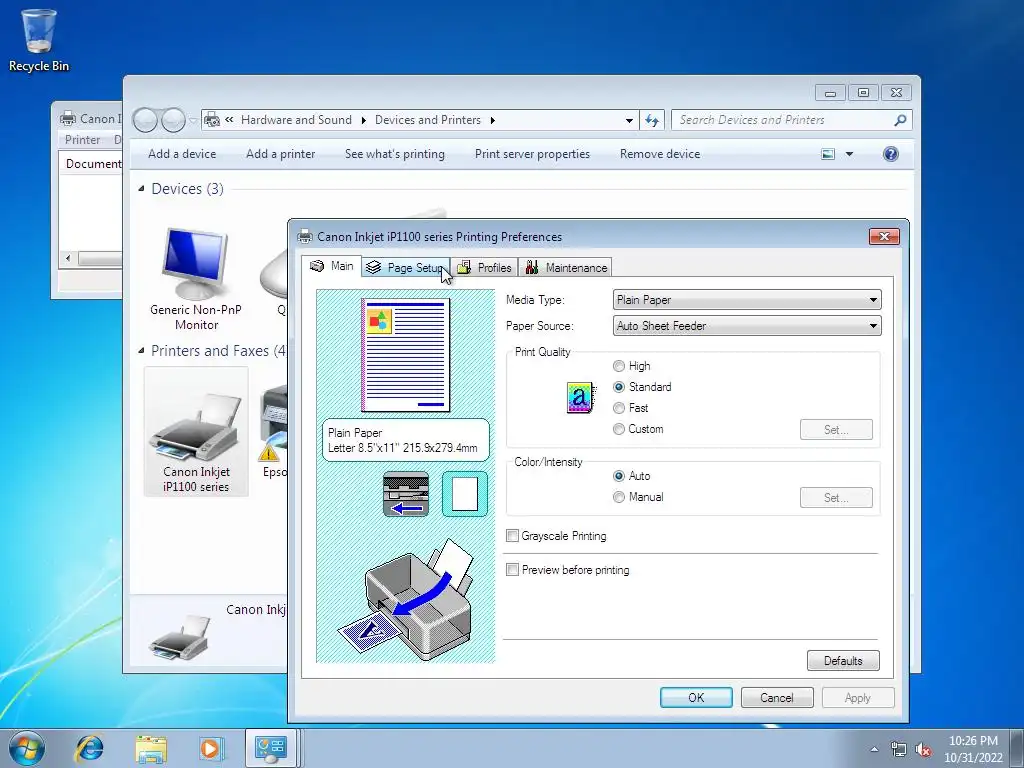Viewport: 1024px width, 768px height.
Task: Open the address bar history dropdown
Action: click(x=629, y=120)
